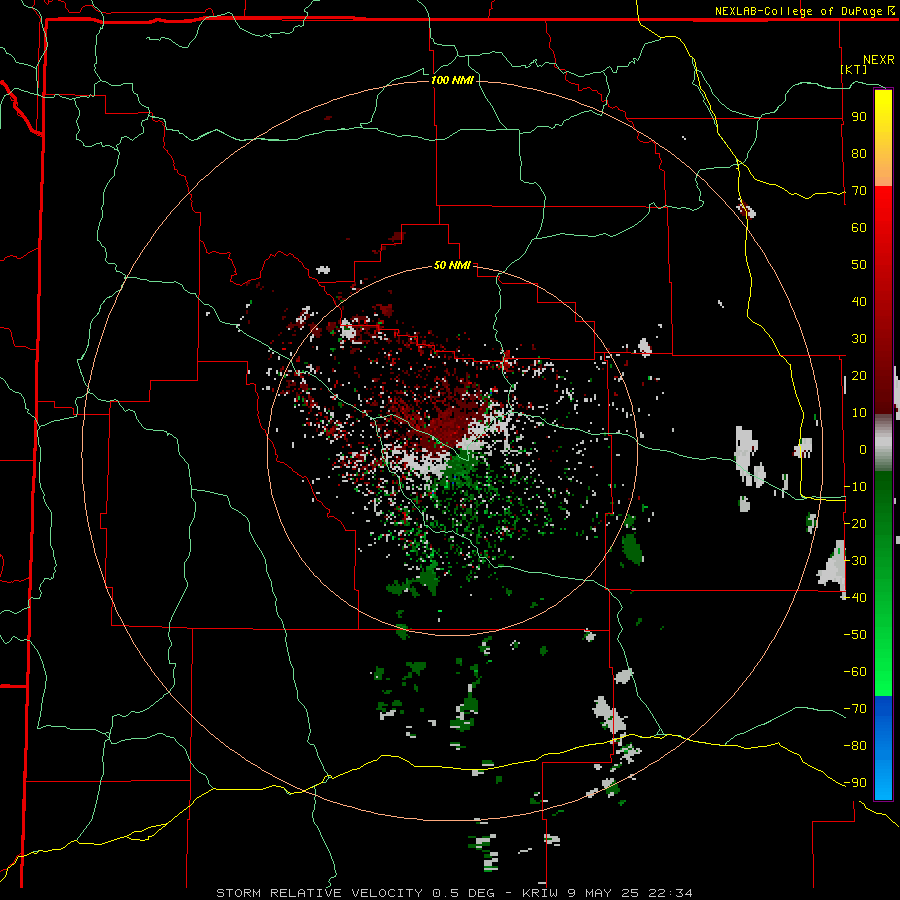900x900 pixels.
Task: Click the -20 value on velocity scale
Action: (855, 523)
